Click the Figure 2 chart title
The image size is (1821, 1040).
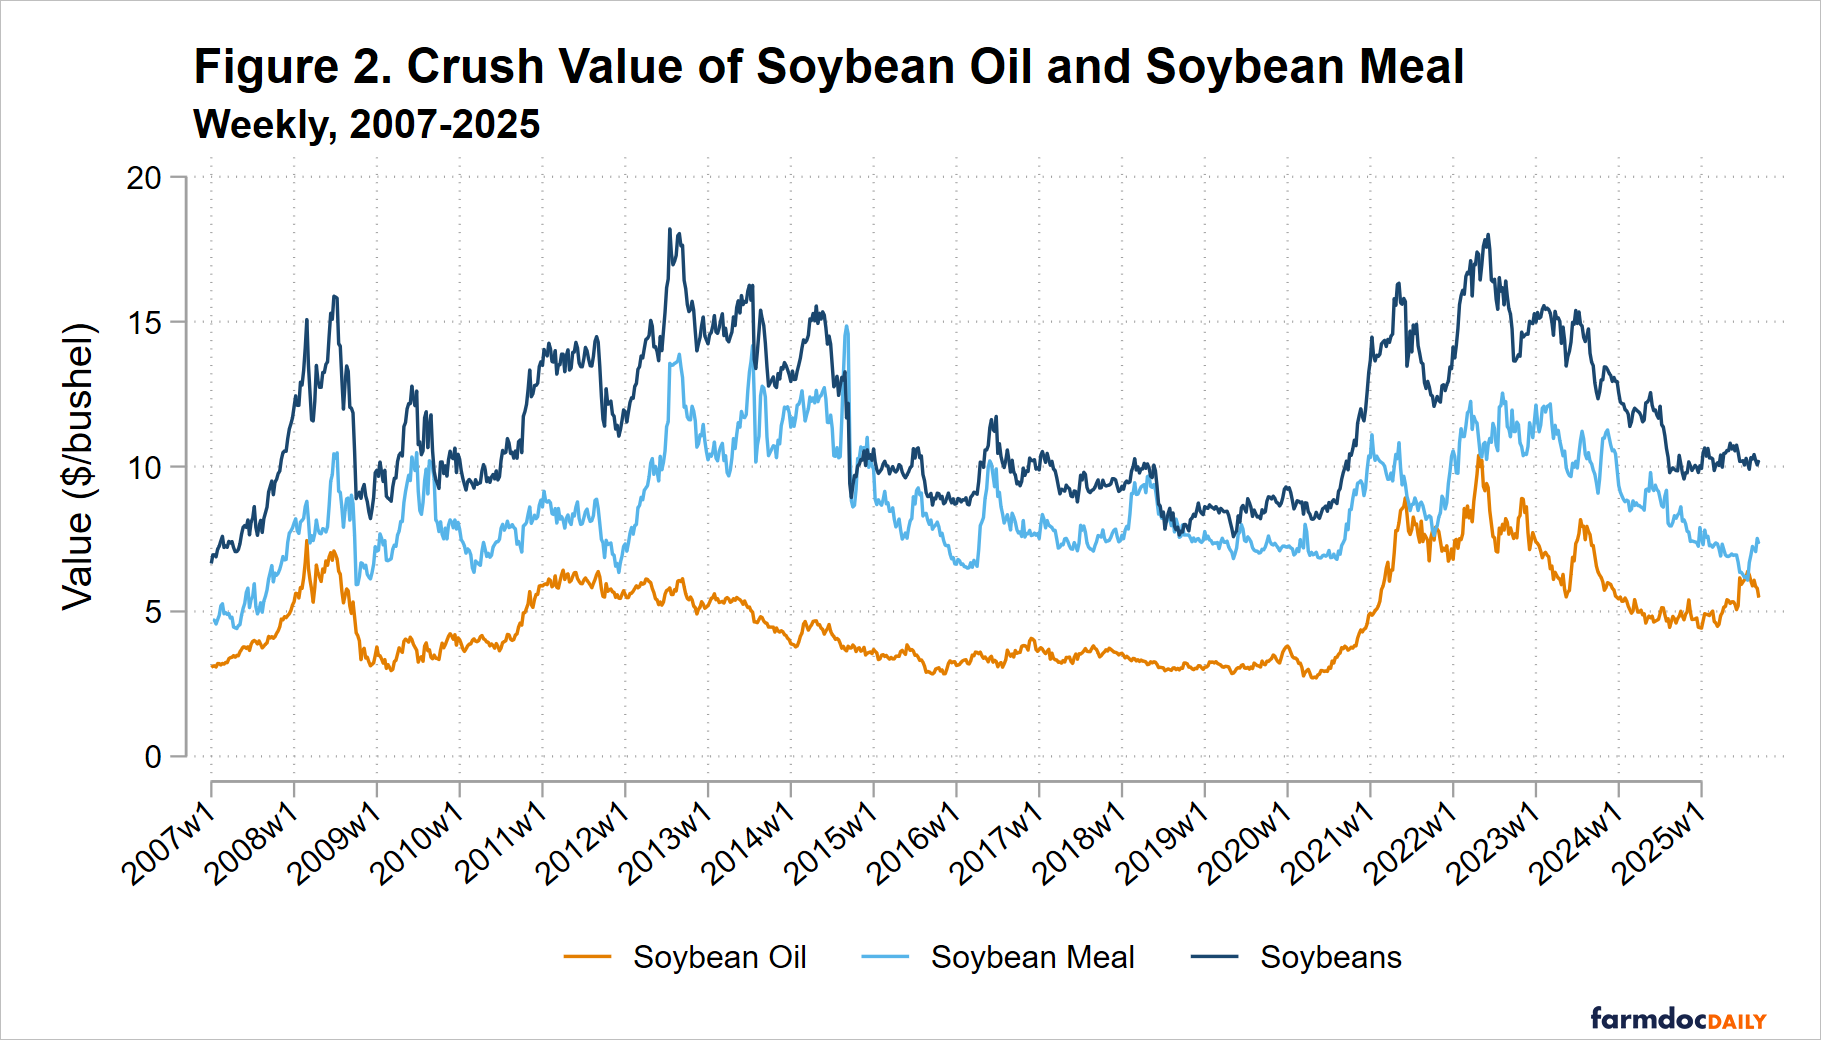click(828, 67)
